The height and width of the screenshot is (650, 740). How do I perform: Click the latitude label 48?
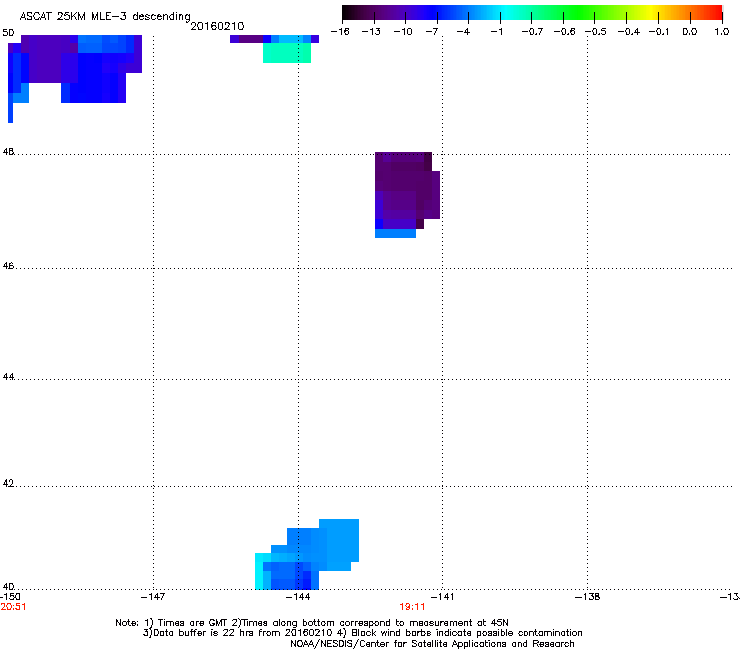(8, 152)
